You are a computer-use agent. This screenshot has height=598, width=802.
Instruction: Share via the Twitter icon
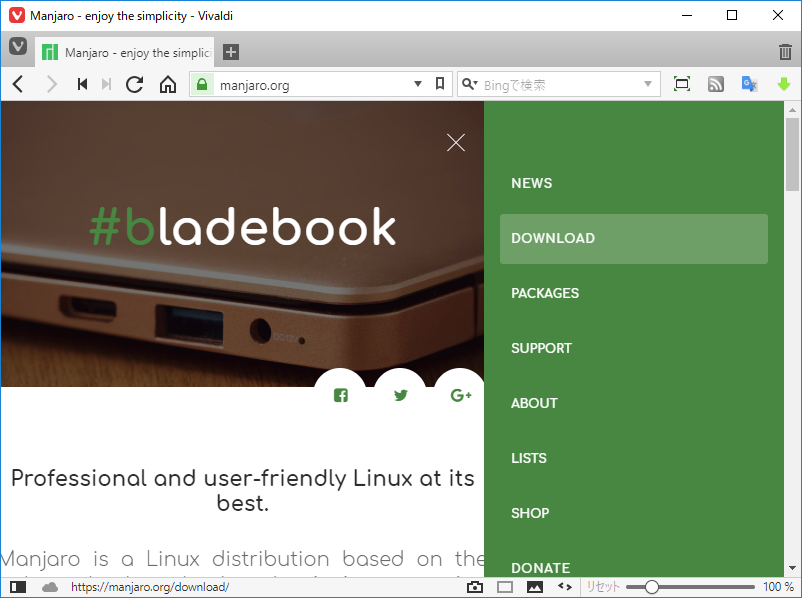coord(400,395)
